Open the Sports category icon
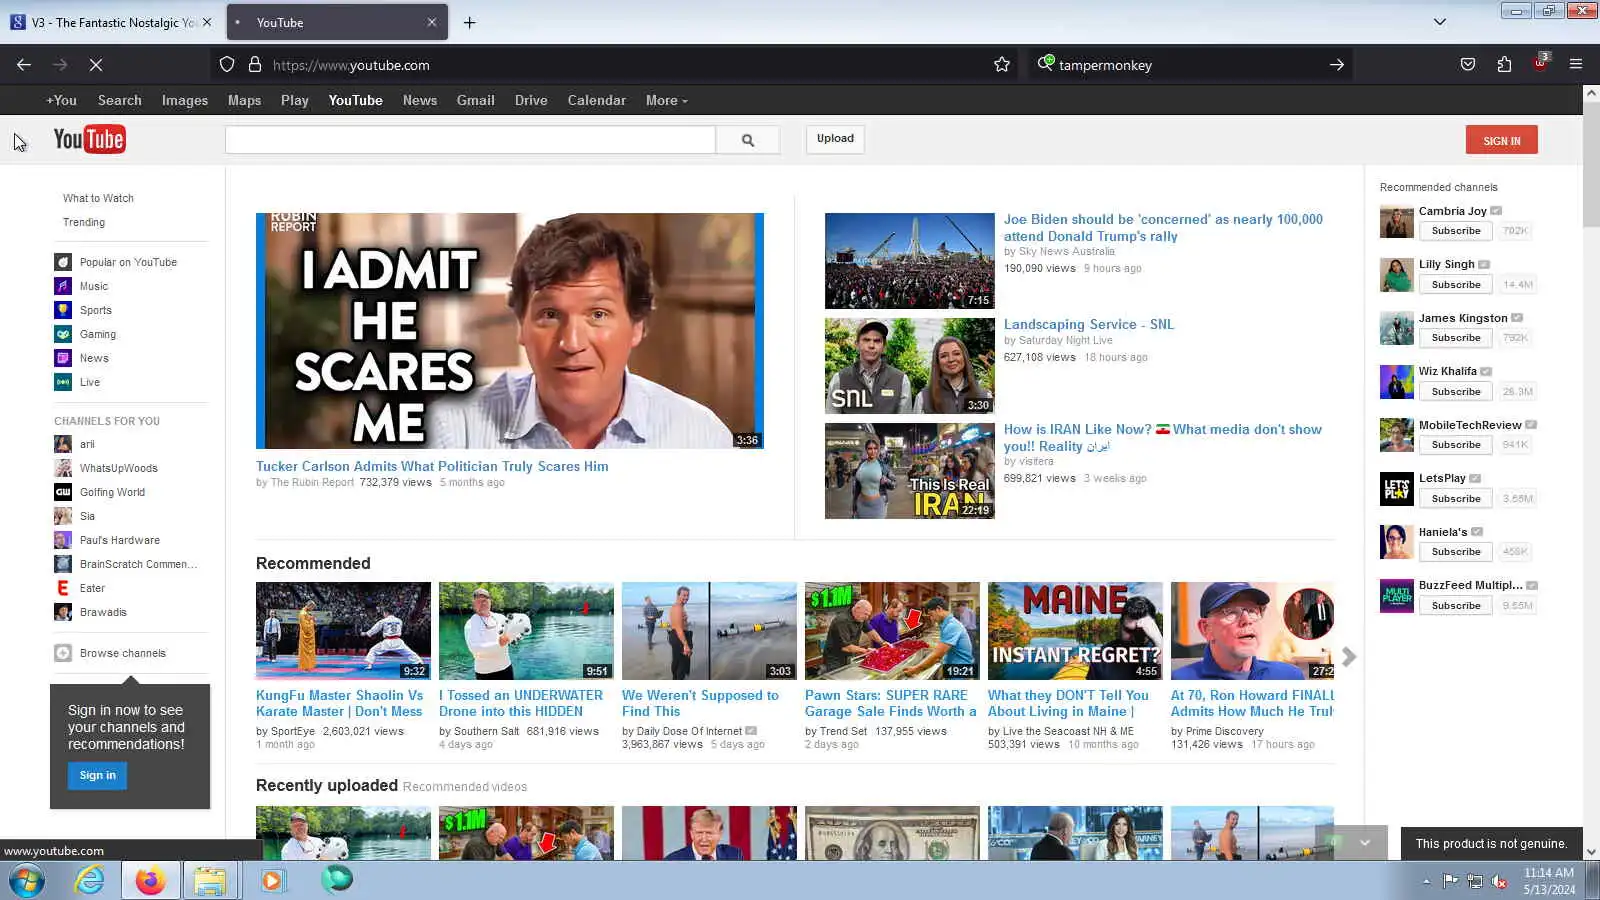This screenshot has width=1600, height=900. [x=63, y=310]
